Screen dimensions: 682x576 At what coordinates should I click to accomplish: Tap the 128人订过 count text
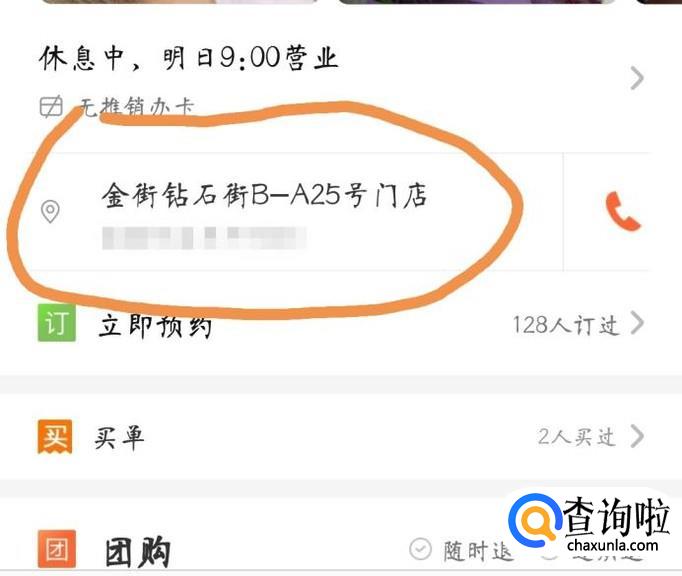(565, 325)
